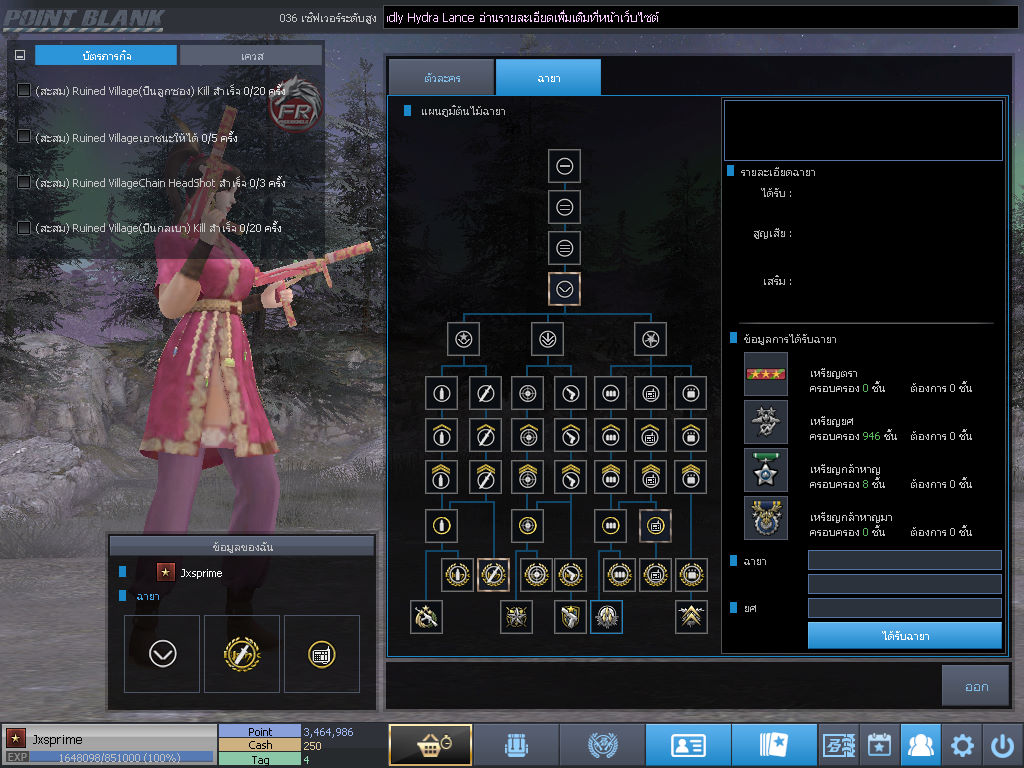
Task: Click the Hydra Lance announcement ticker text
Action: pos(522,18)
